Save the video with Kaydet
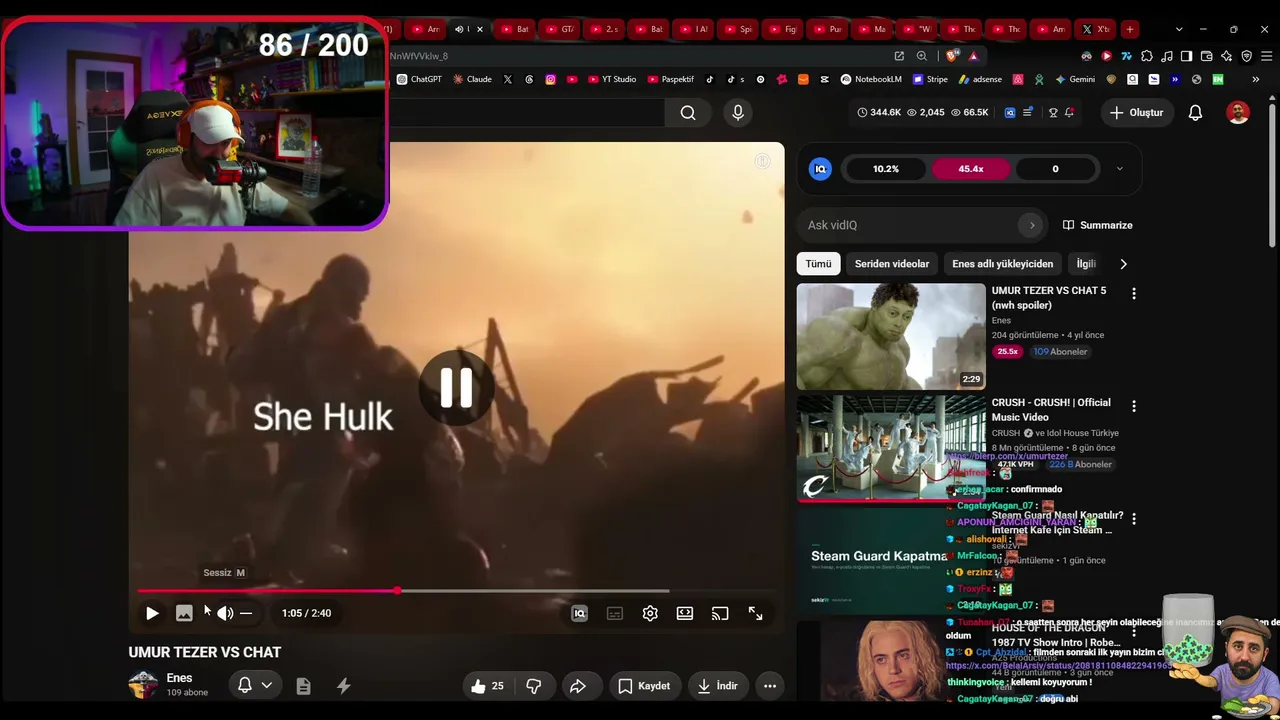This screenshot has height=720, width=1280. pyautogui.click(x=644, y=686)
